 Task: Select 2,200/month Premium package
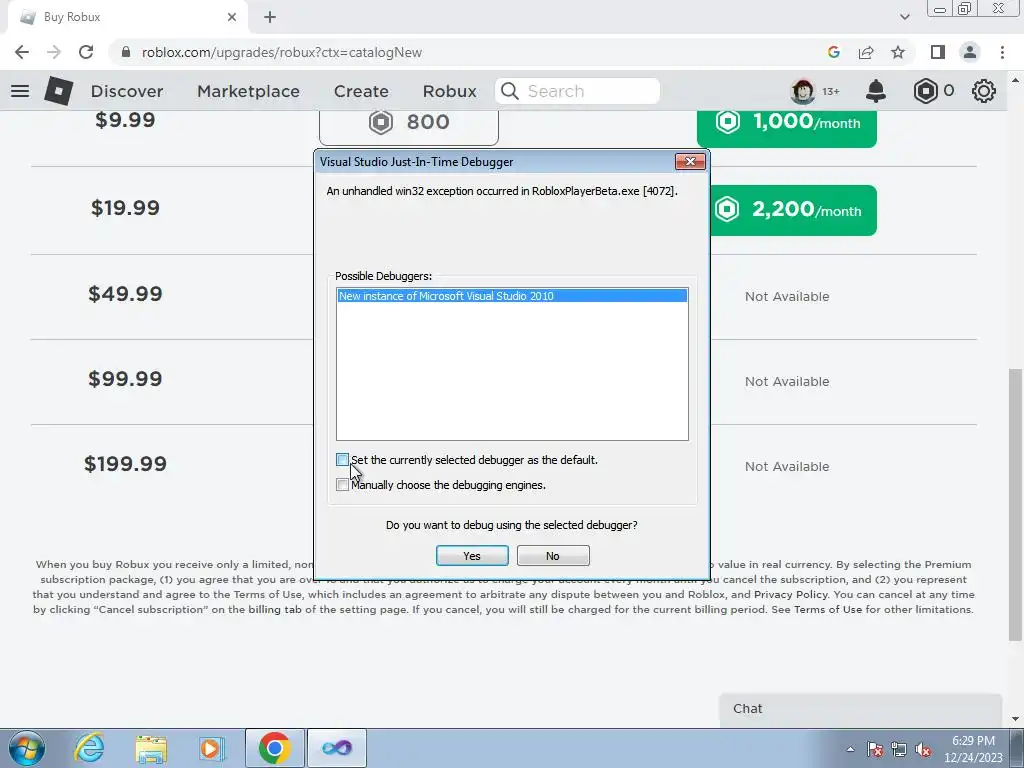pyautogui.click(x=793, y=210)
